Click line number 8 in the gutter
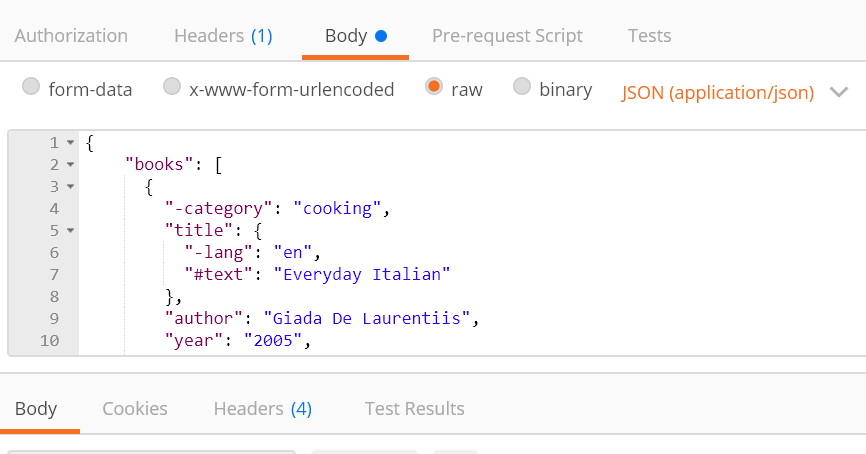The height and width of the screenshot is (454, 866). [x=54, y=297]
